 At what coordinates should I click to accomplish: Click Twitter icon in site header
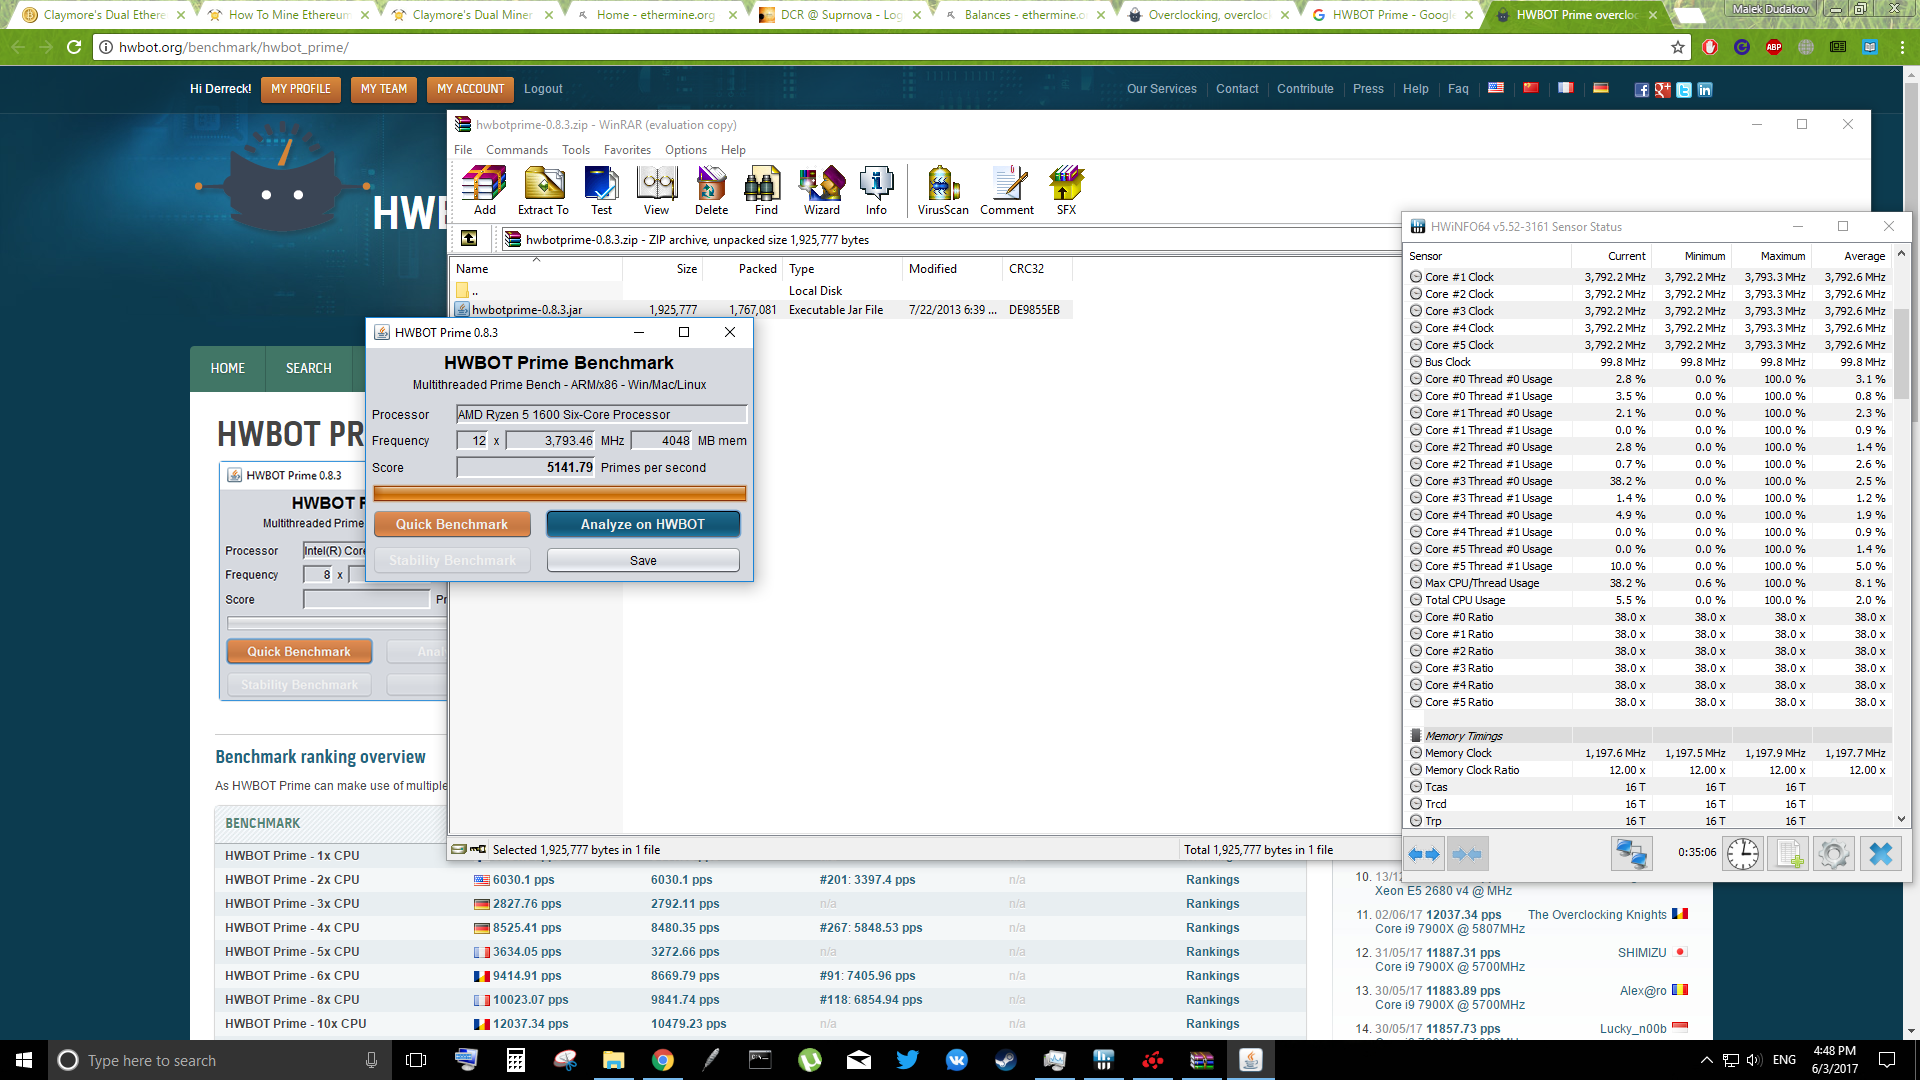tap(1684, 90)
